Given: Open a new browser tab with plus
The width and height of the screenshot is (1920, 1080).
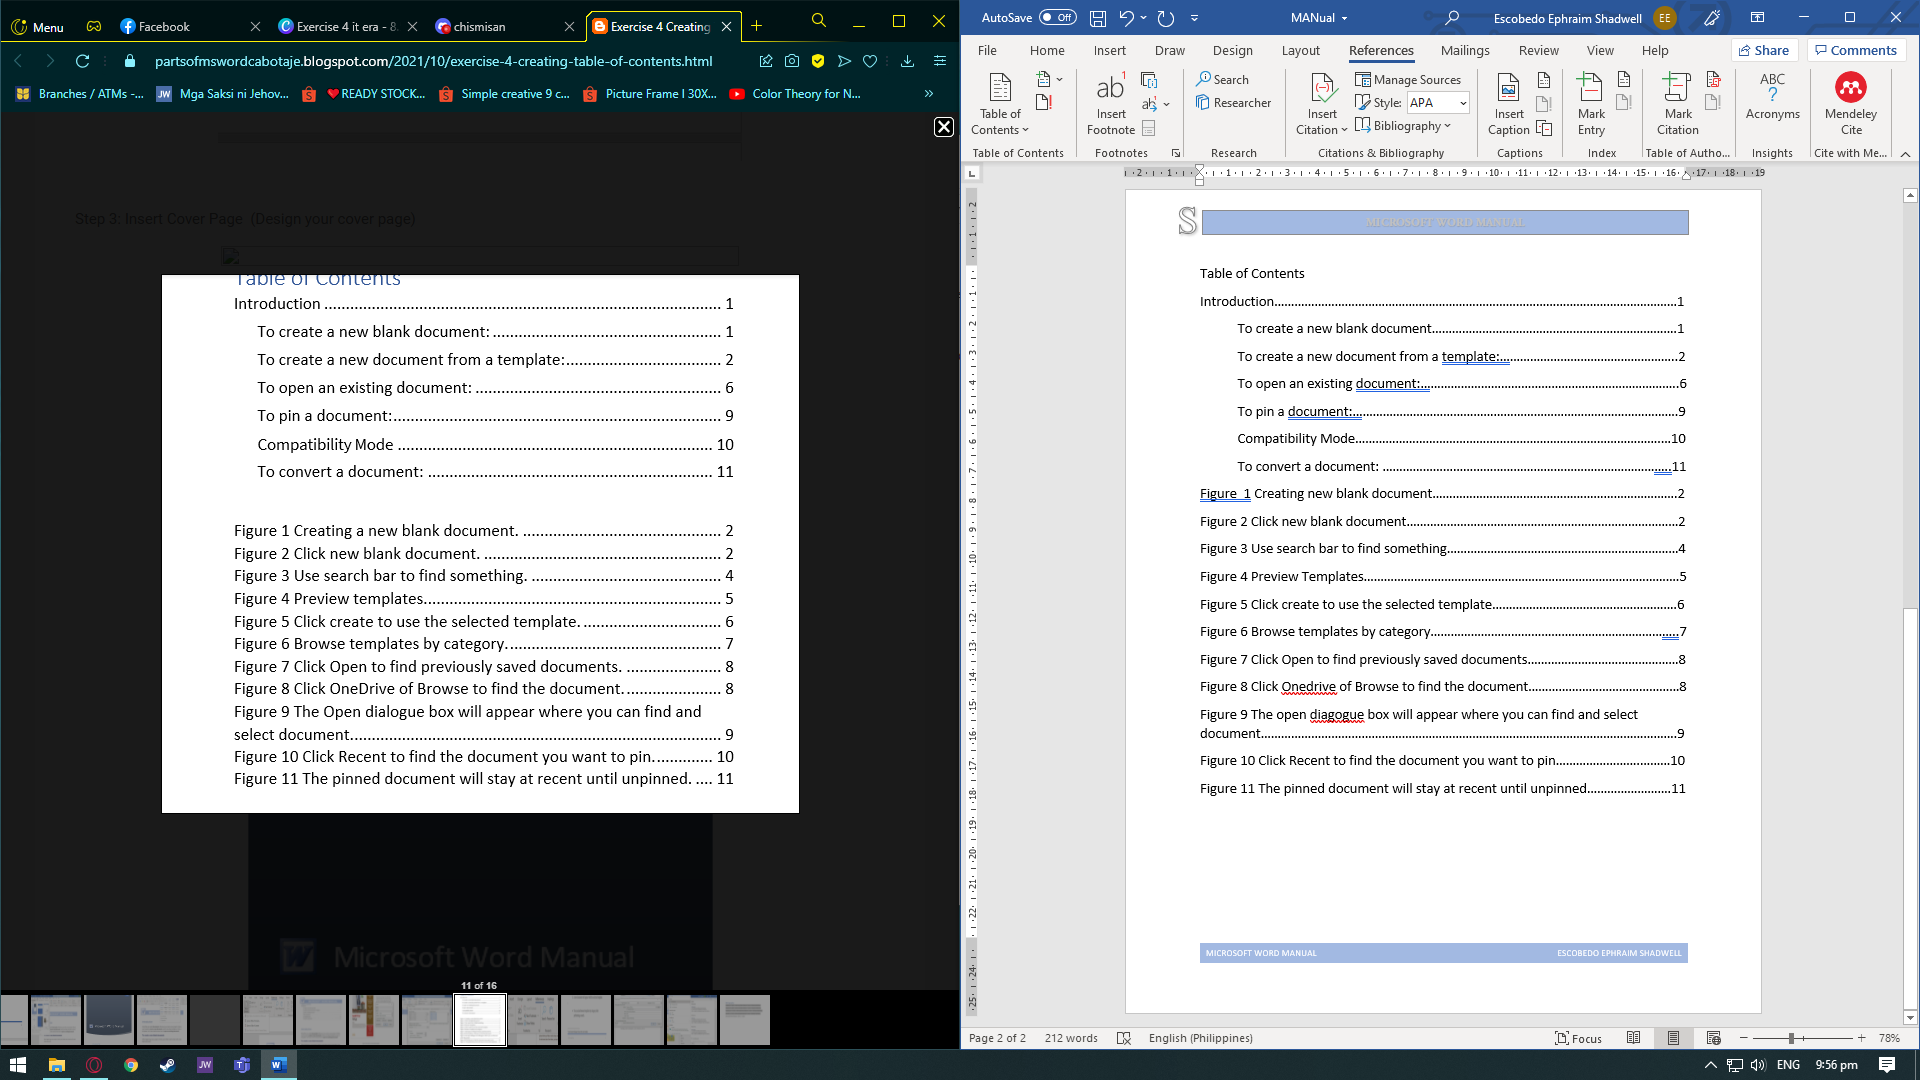Looking at the screenshot, I should (756, 26).
